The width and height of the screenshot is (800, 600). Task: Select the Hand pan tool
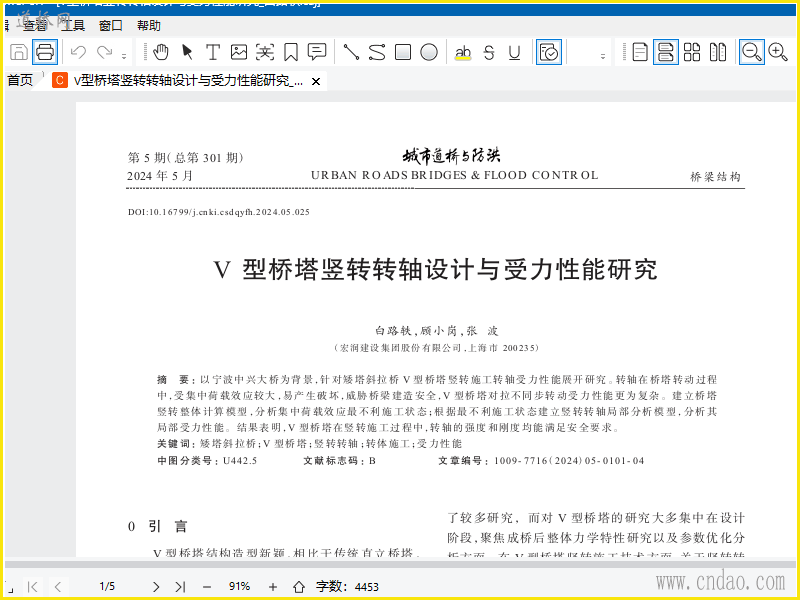point(161,52)
